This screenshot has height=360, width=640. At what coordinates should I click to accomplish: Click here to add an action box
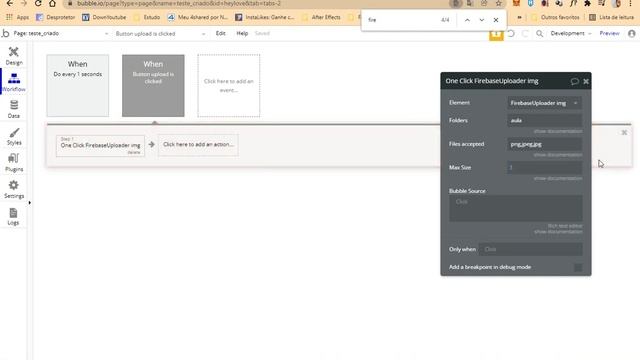(x=198, y=145)
